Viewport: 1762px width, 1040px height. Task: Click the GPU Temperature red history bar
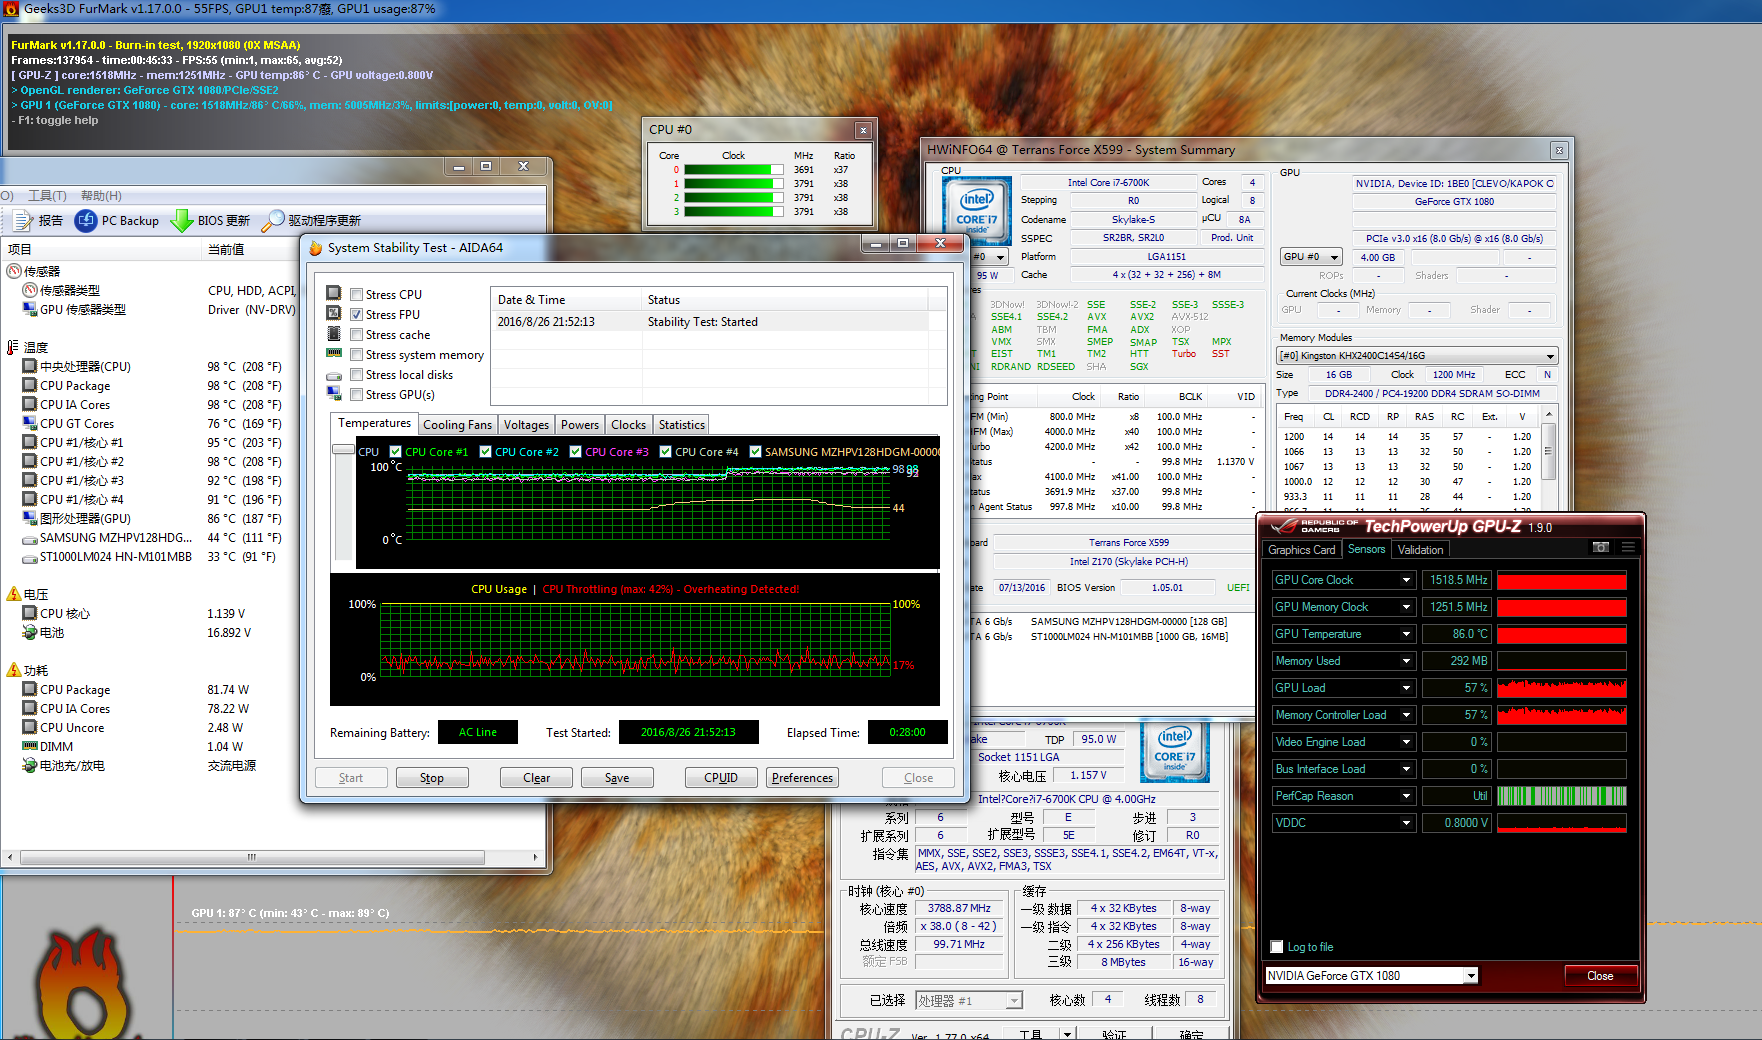pos(1561,634)
